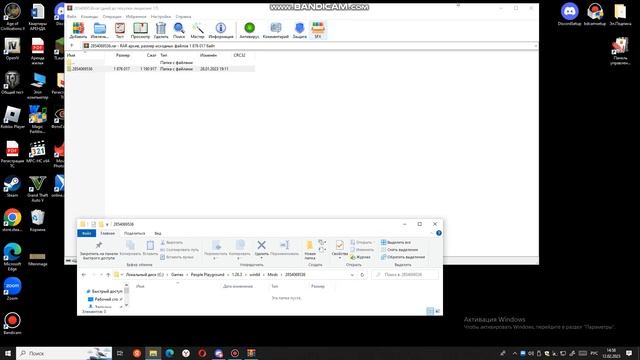The image size is (640, 360).
Task: Click Mods in Explorer address breadcrumb
Action: point(273,275)
